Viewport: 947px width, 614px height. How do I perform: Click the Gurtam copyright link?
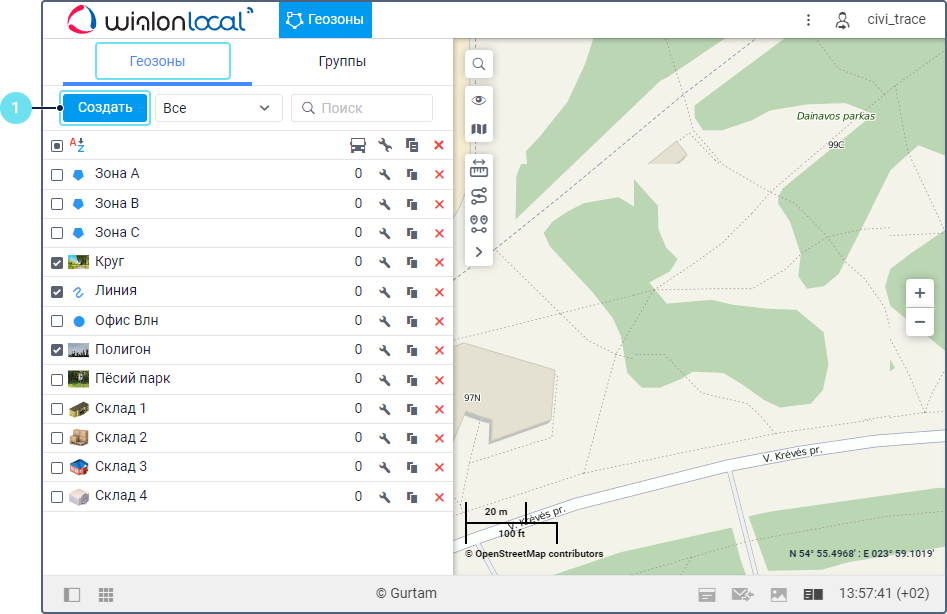[x=406, y=593]
